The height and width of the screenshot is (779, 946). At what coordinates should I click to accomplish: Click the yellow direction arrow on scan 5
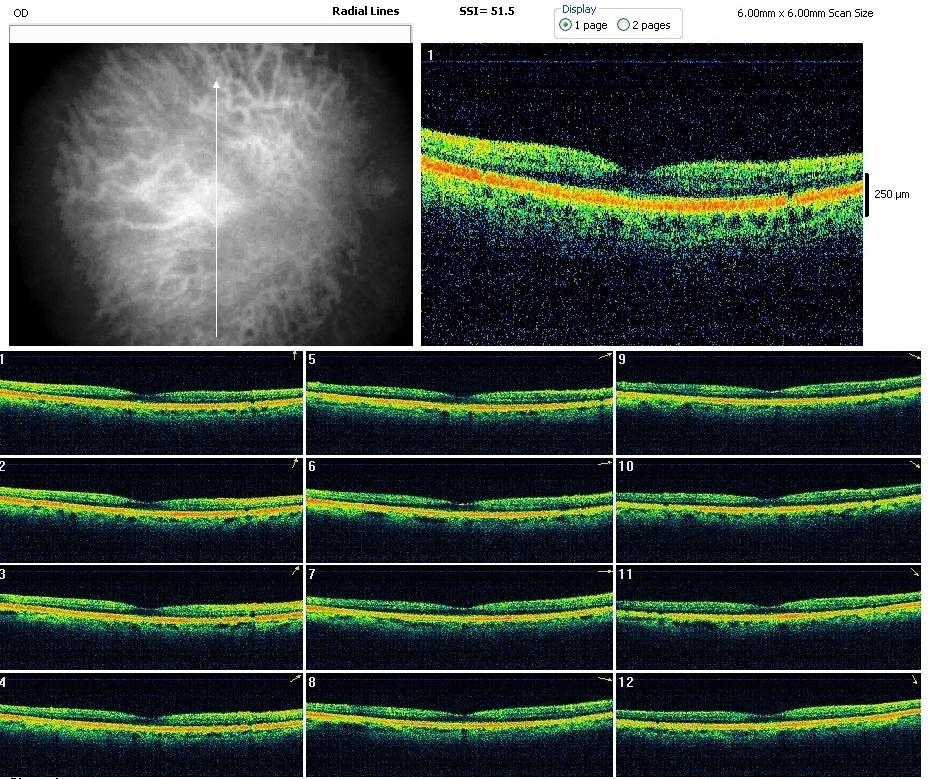tap(604, 356)
